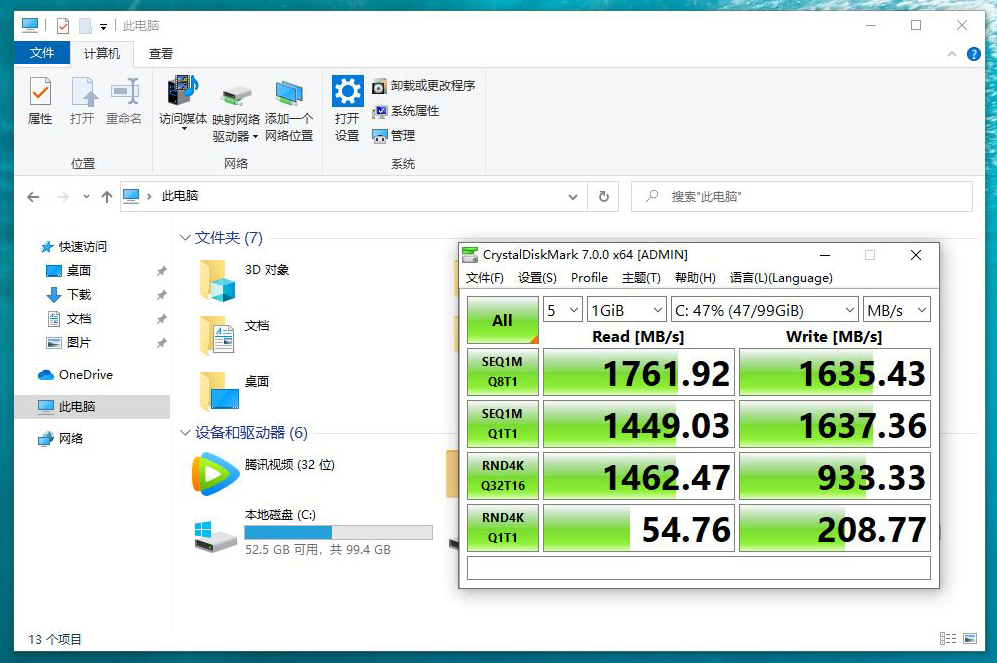Screen dimensions: 997x663
Task: Collapse the 设备和驱动器 (6) group
Action: pyautogui.click(x=185, y=433)
